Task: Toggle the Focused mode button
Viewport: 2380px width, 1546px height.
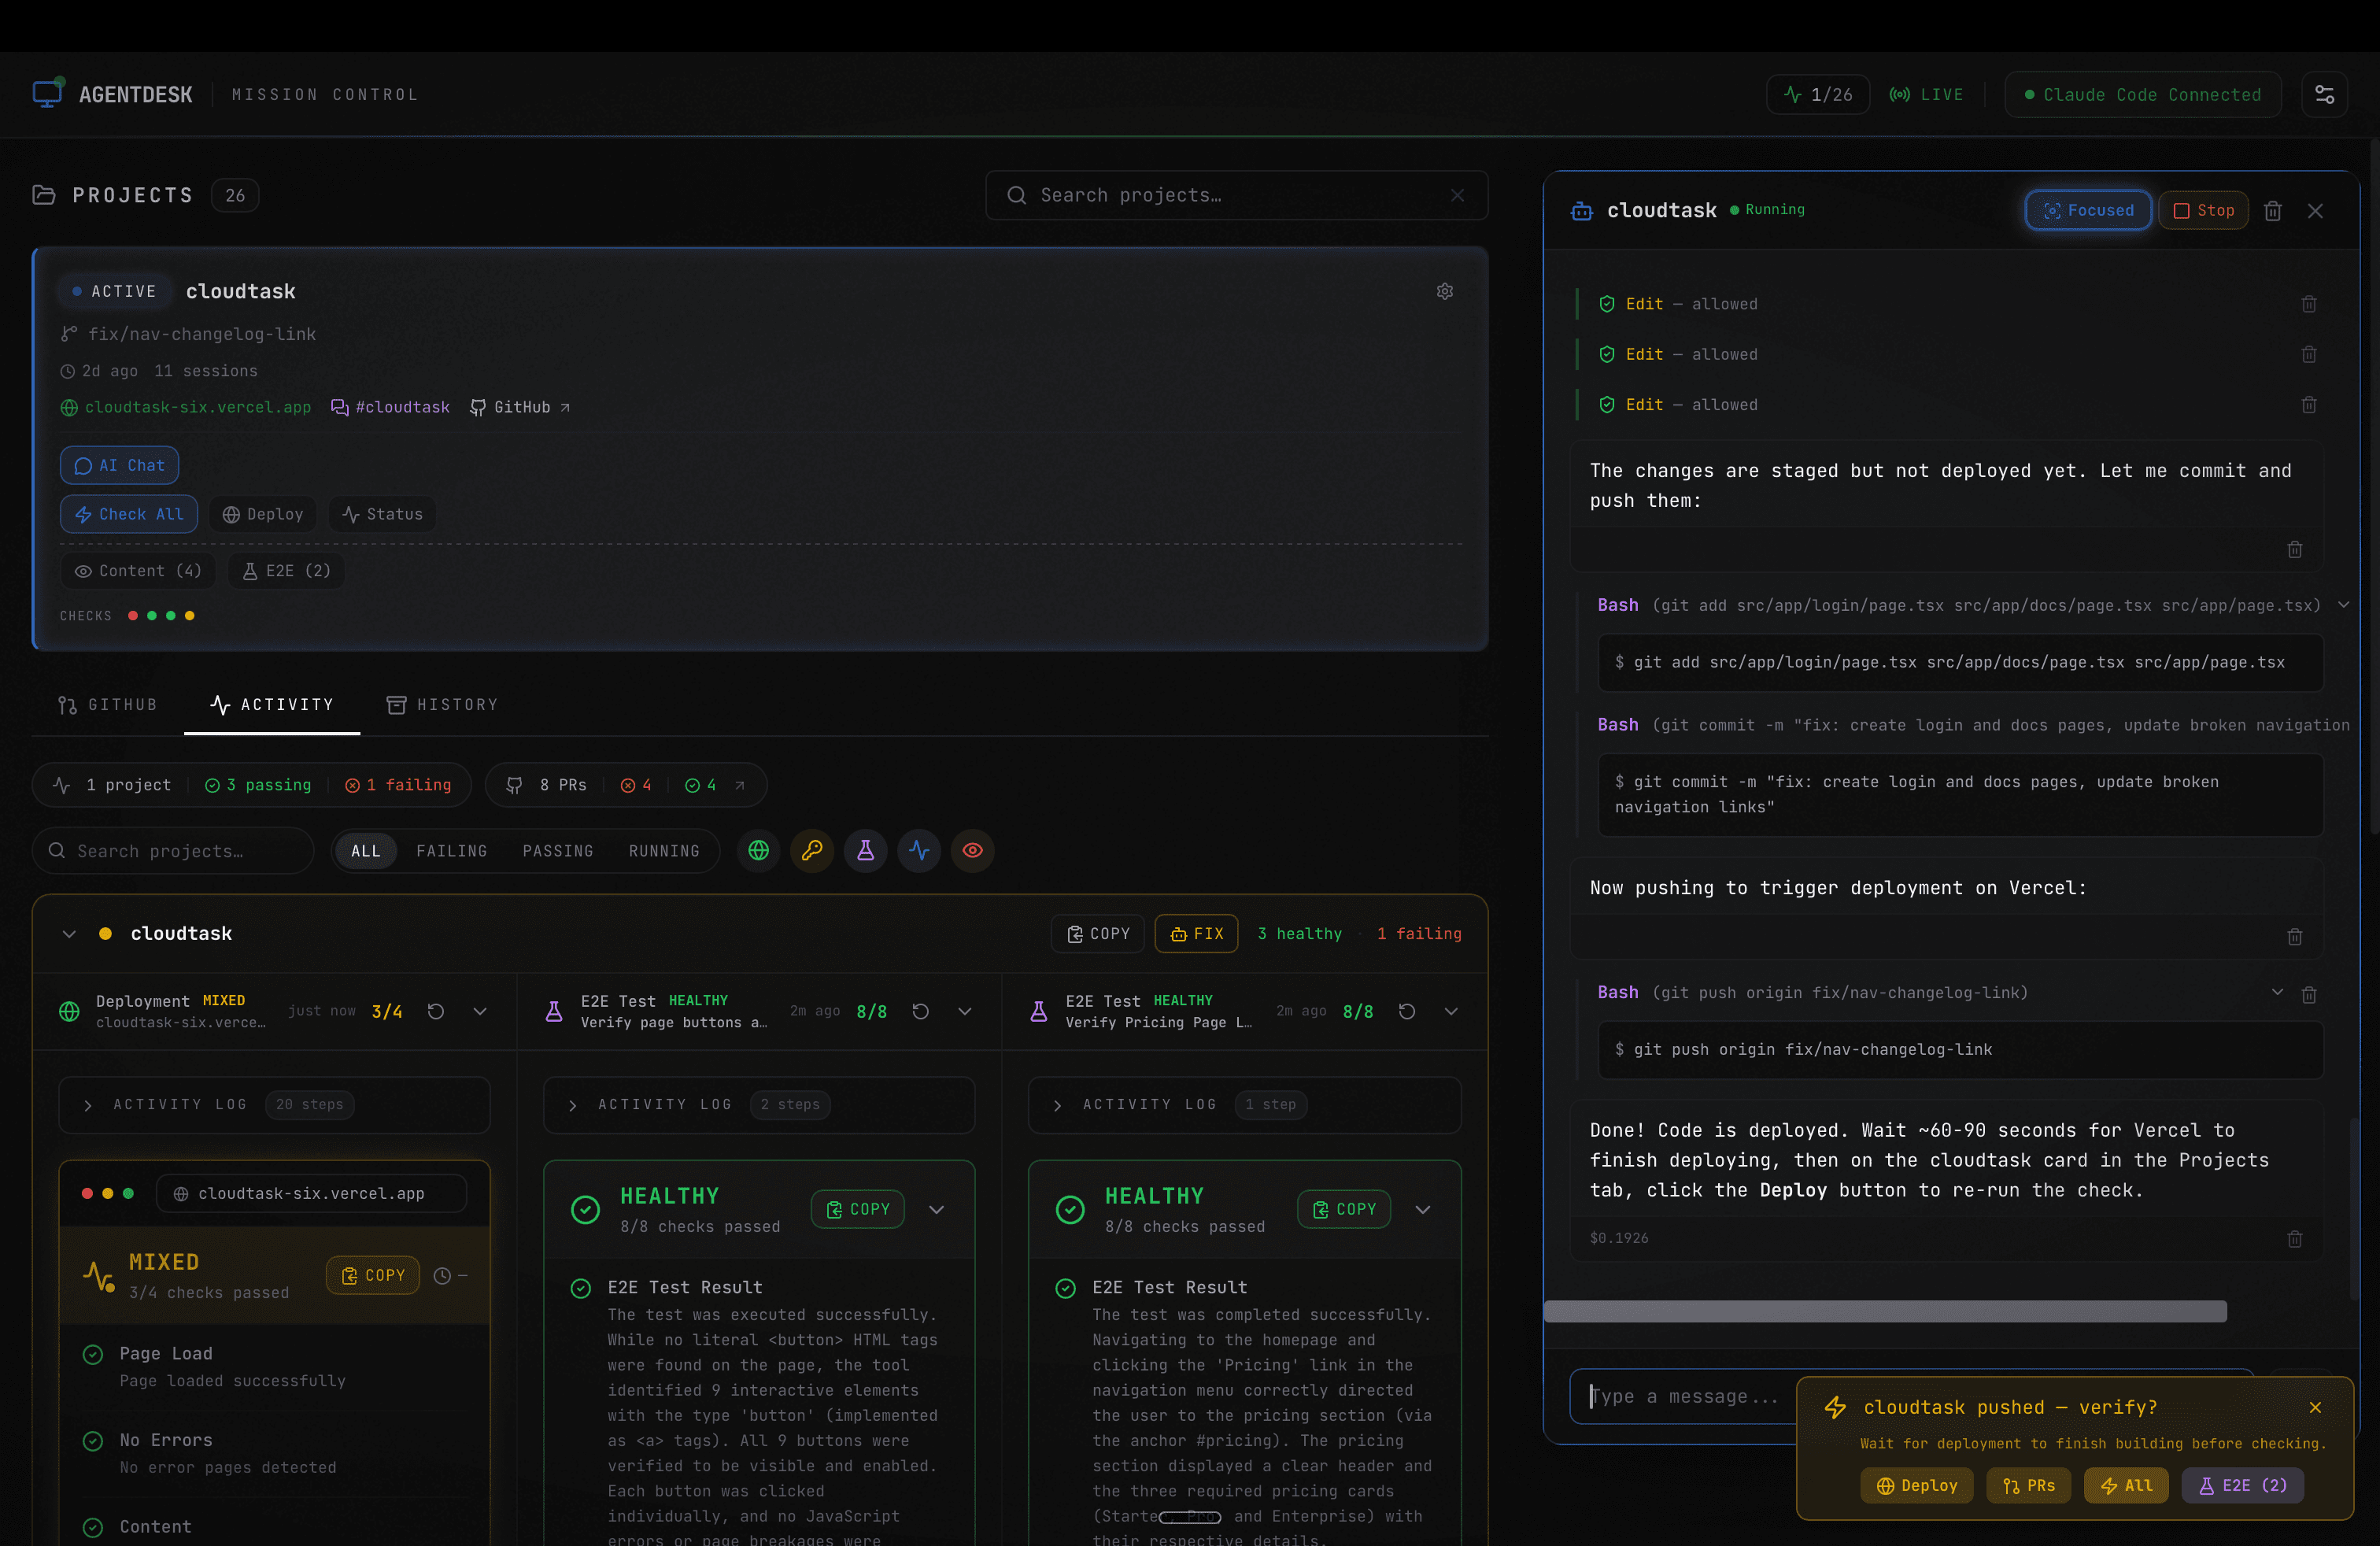Action: (x=2088, y=210)
